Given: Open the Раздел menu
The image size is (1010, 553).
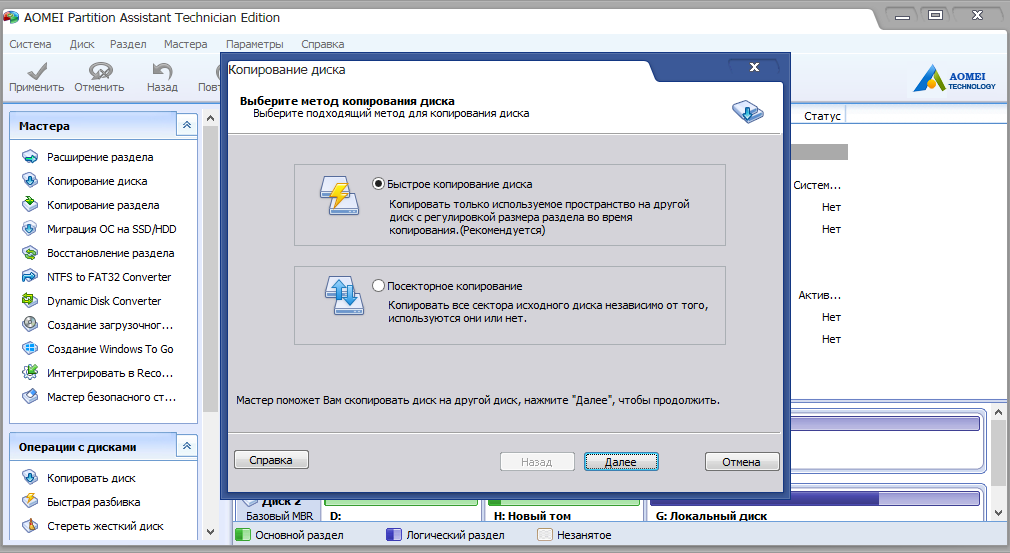Looking at the screenshot, I should [x=128, y=44].
